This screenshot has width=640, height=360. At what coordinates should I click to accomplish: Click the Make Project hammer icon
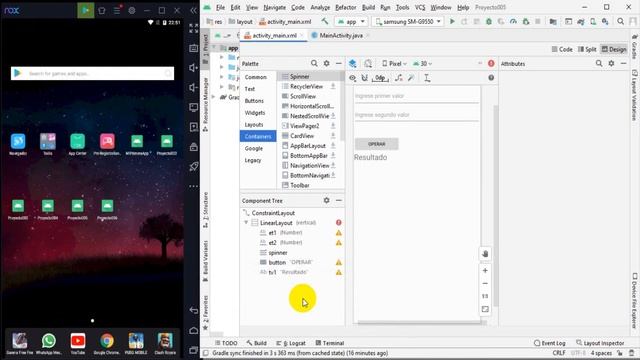(x=324, y=21)
